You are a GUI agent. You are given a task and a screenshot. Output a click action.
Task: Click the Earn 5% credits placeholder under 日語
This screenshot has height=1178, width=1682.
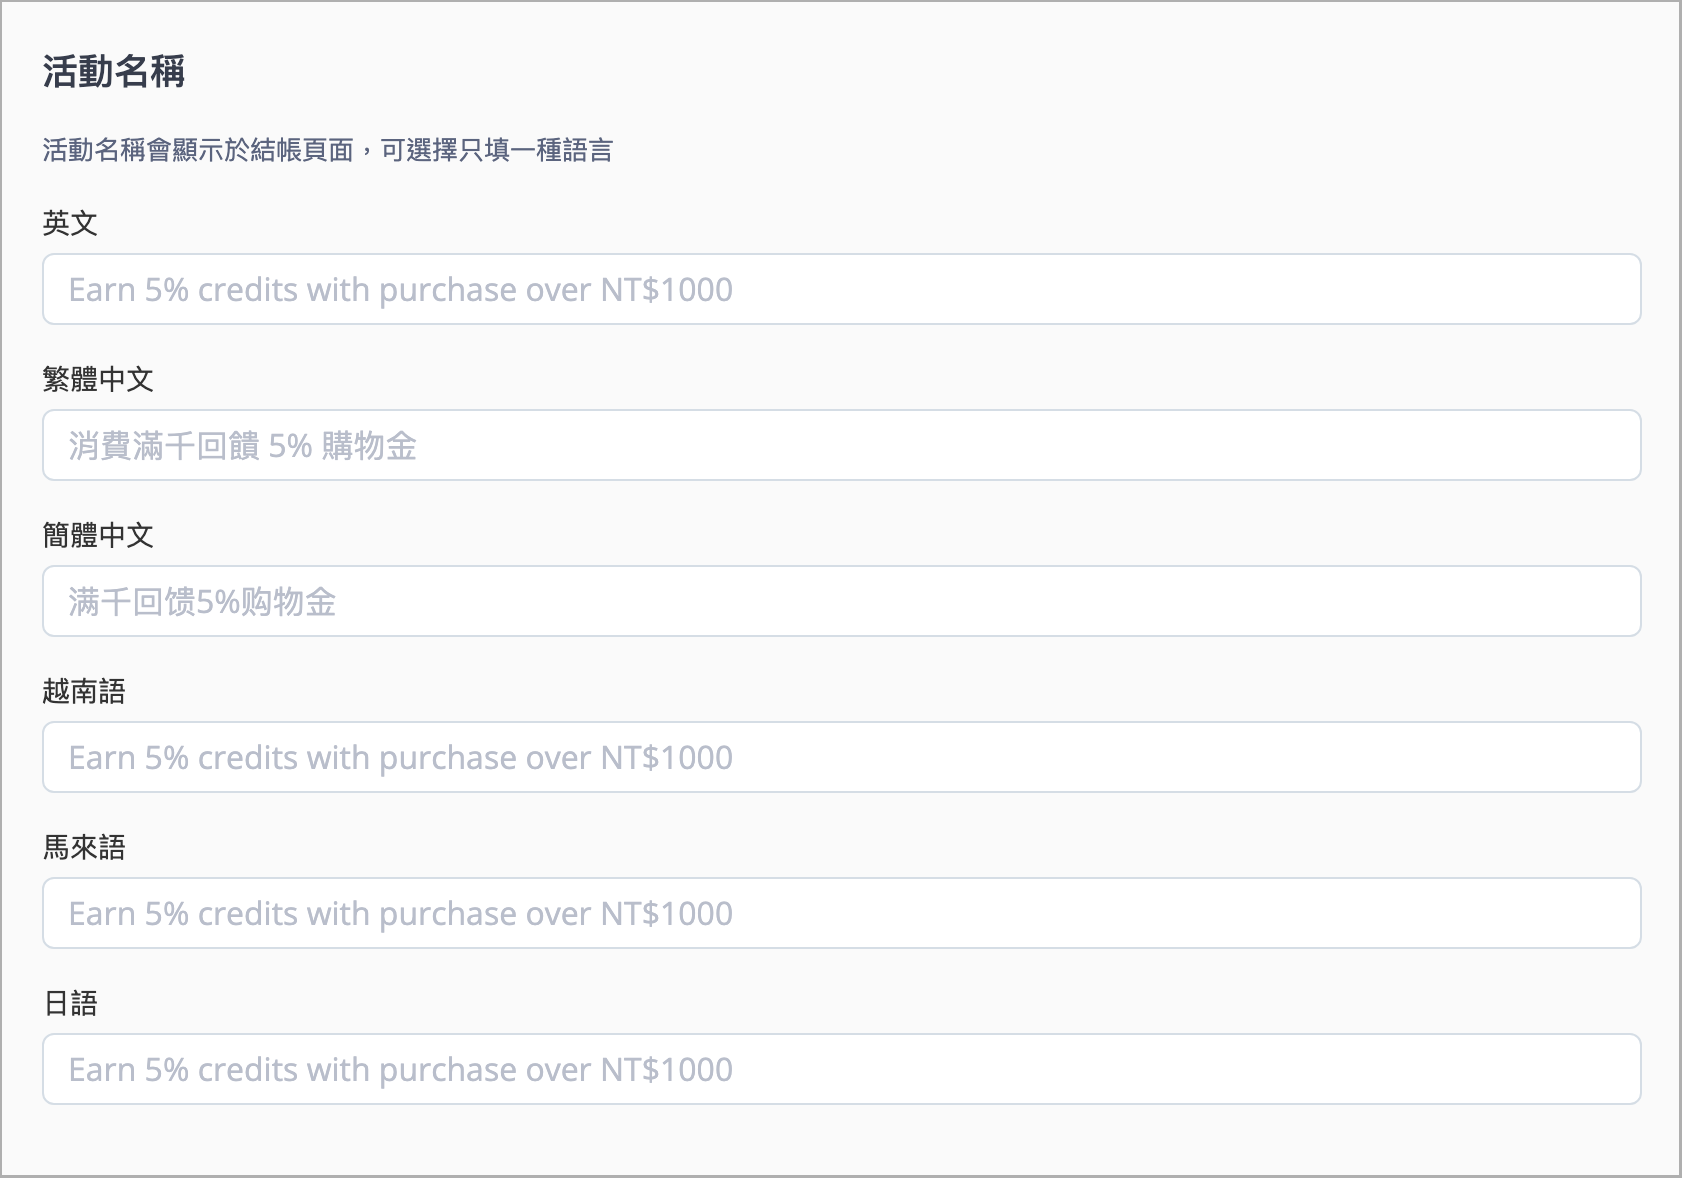pos(401,1070)
